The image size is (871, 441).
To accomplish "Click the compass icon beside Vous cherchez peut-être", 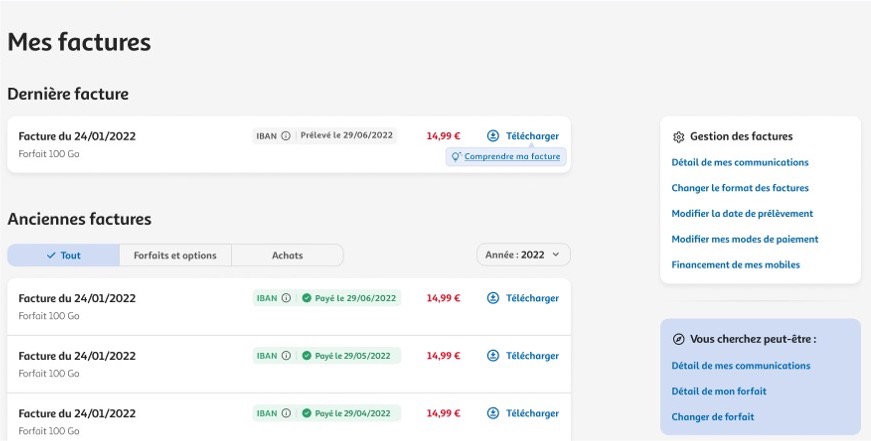I will (679, 339).
